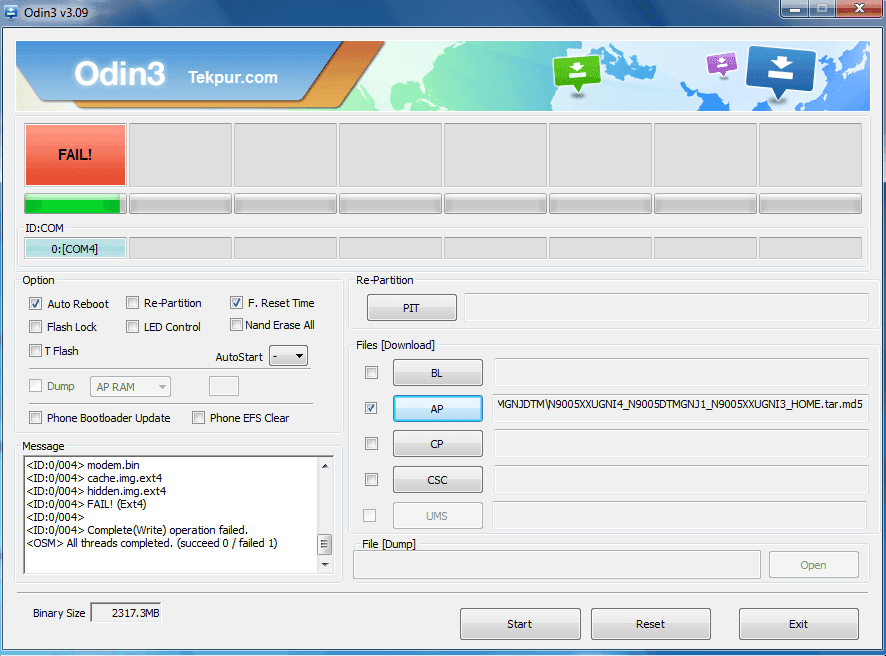This screenshot has height=656, width=886.
Task: Close the Odin3 window
Action: click(x=859, y=8)
